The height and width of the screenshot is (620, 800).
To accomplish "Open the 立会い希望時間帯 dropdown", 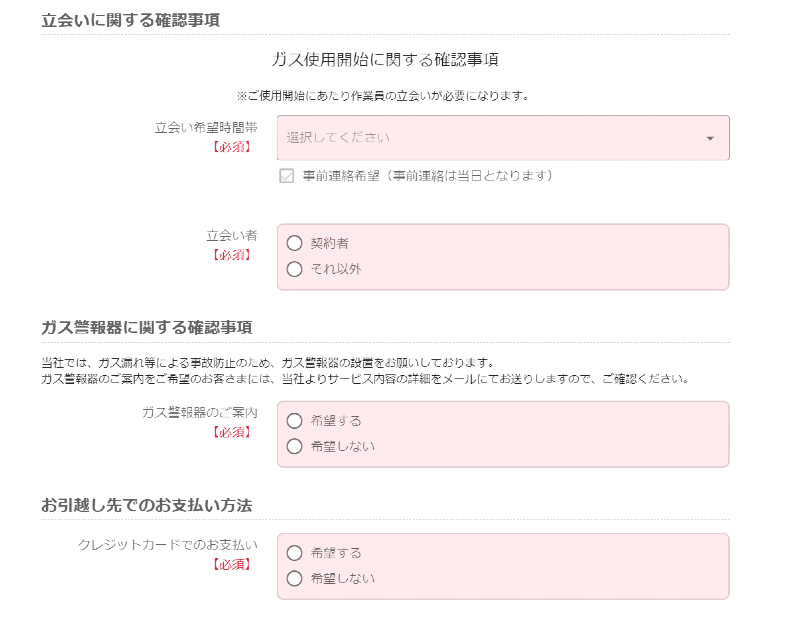I will pos(503,138).
